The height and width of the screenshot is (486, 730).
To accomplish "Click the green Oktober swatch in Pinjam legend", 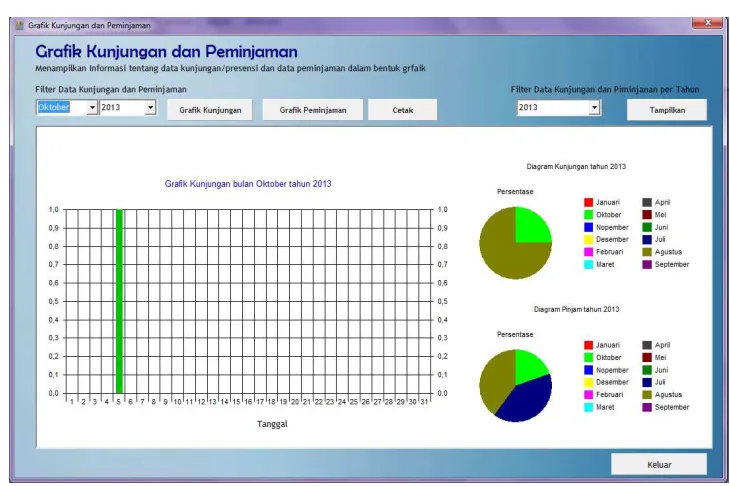I will point(588,358).
